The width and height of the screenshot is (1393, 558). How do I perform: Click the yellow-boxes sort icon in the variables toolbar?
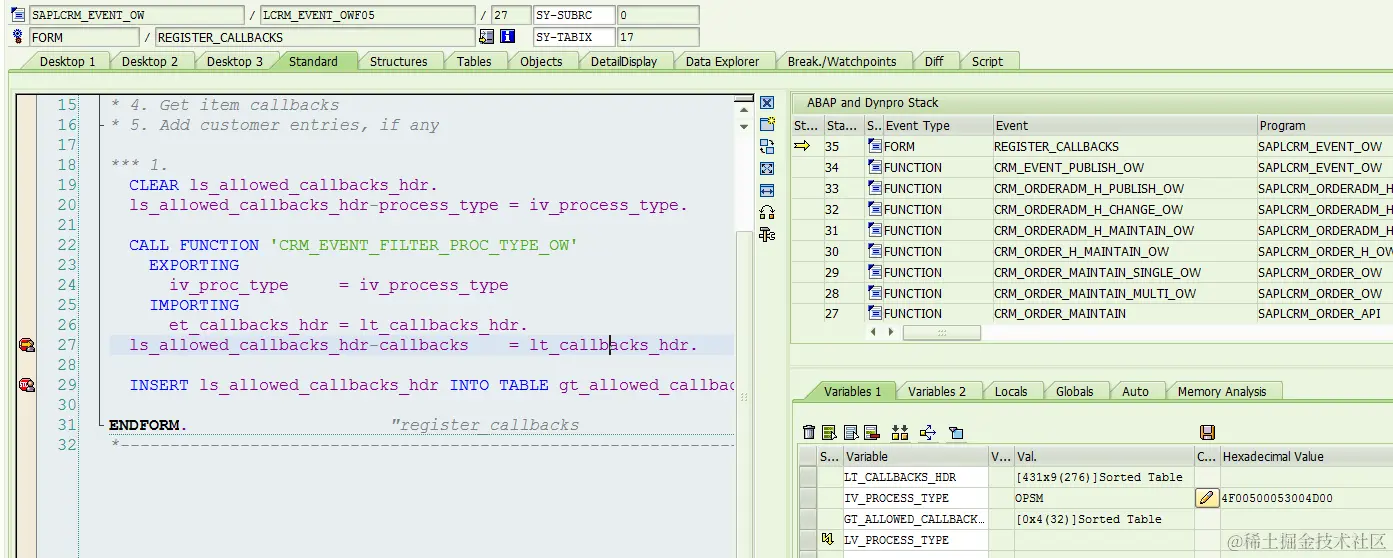click(x=900, y=432)
